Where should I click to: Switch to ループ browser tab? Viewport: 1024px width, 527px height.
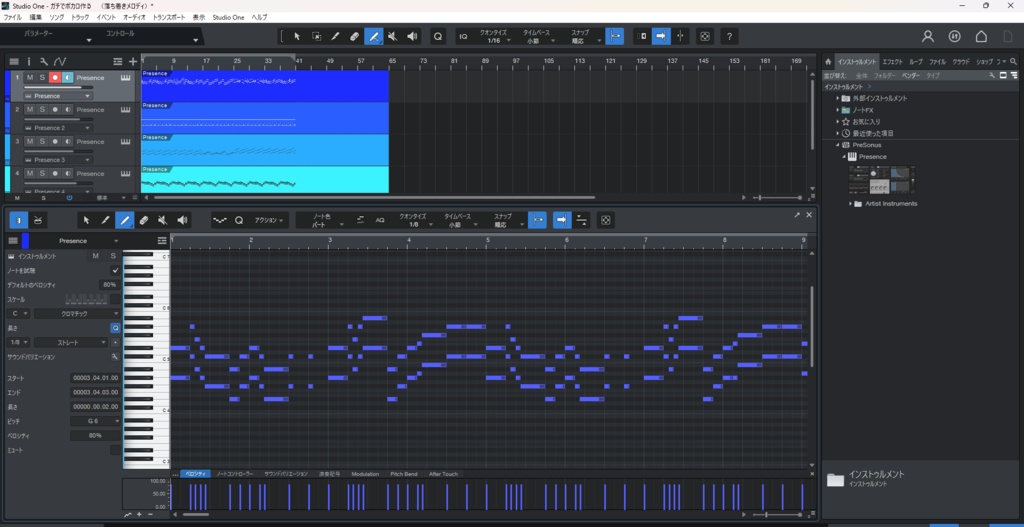pos(916,61)
